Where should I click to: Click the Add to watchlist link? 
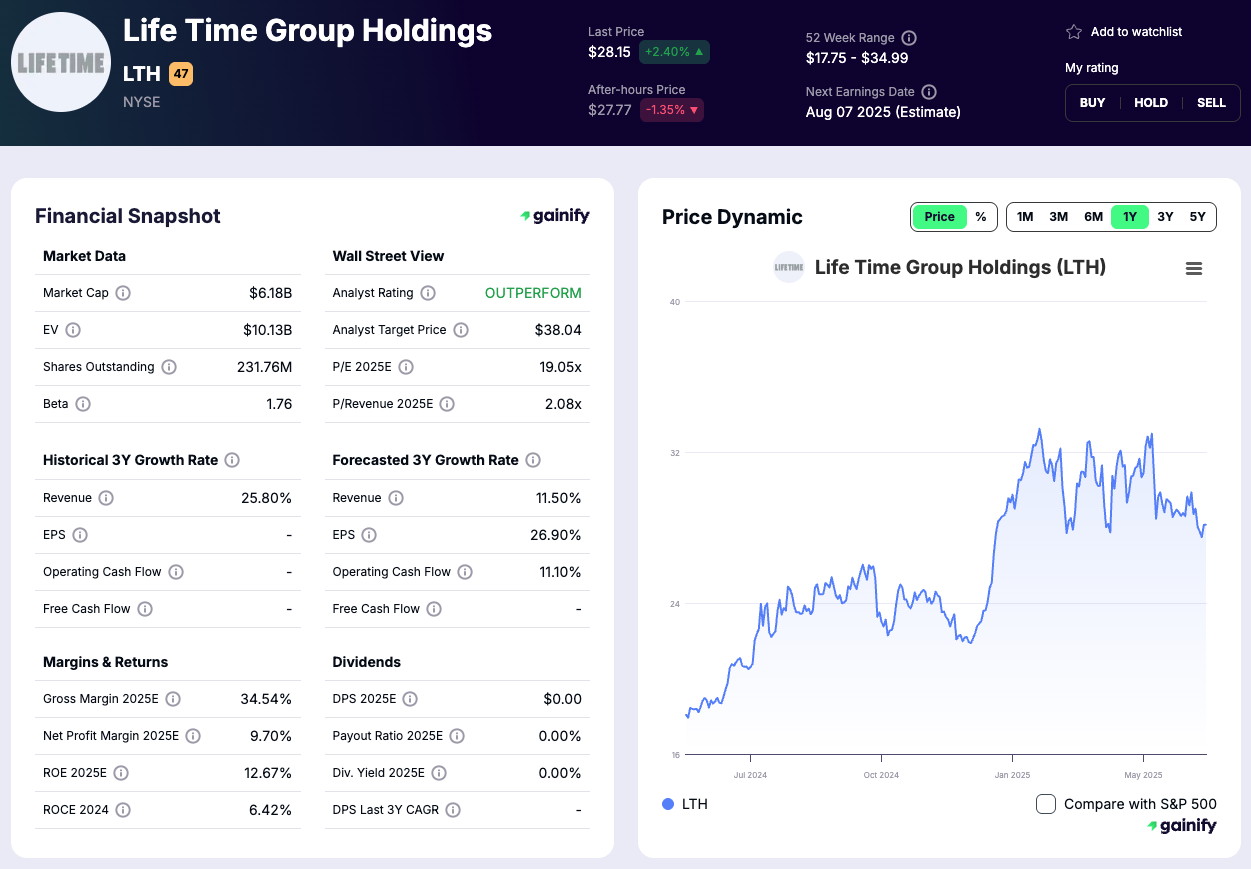coord(1136,32)
